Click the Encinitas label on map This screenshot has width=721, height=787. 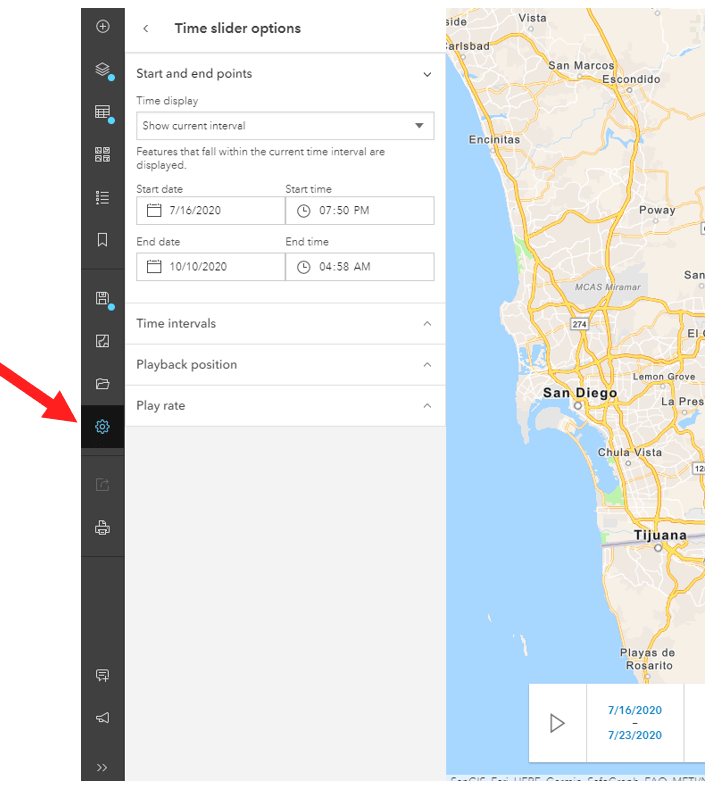tap(494, 140)
